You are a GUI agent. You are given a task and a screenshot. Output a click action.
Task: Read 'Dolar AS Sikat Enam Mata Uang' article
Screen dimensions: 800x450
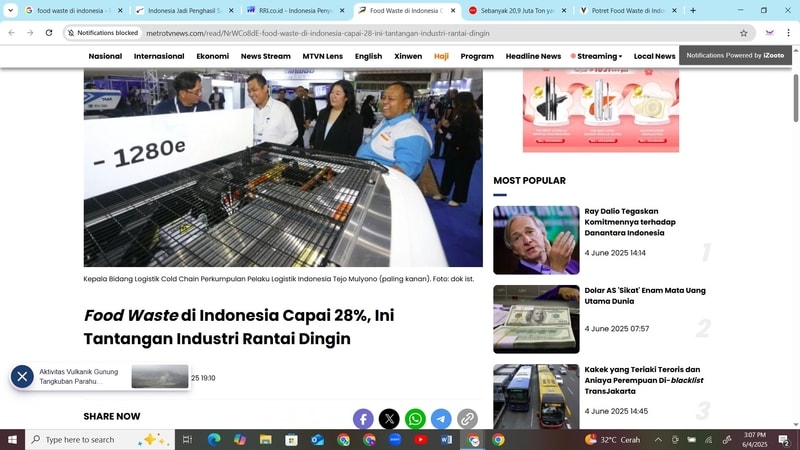click(645, 295)
